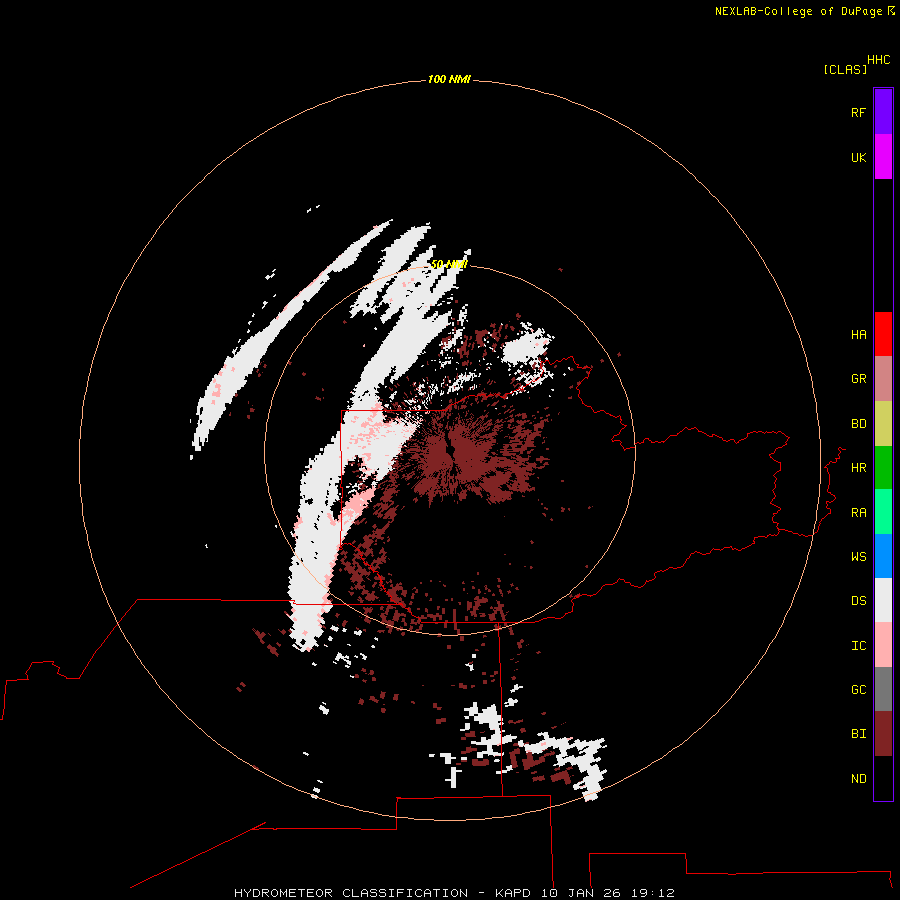Click the RF legend label
Screen dimensions: 900x900
click(x=858, y=112)
